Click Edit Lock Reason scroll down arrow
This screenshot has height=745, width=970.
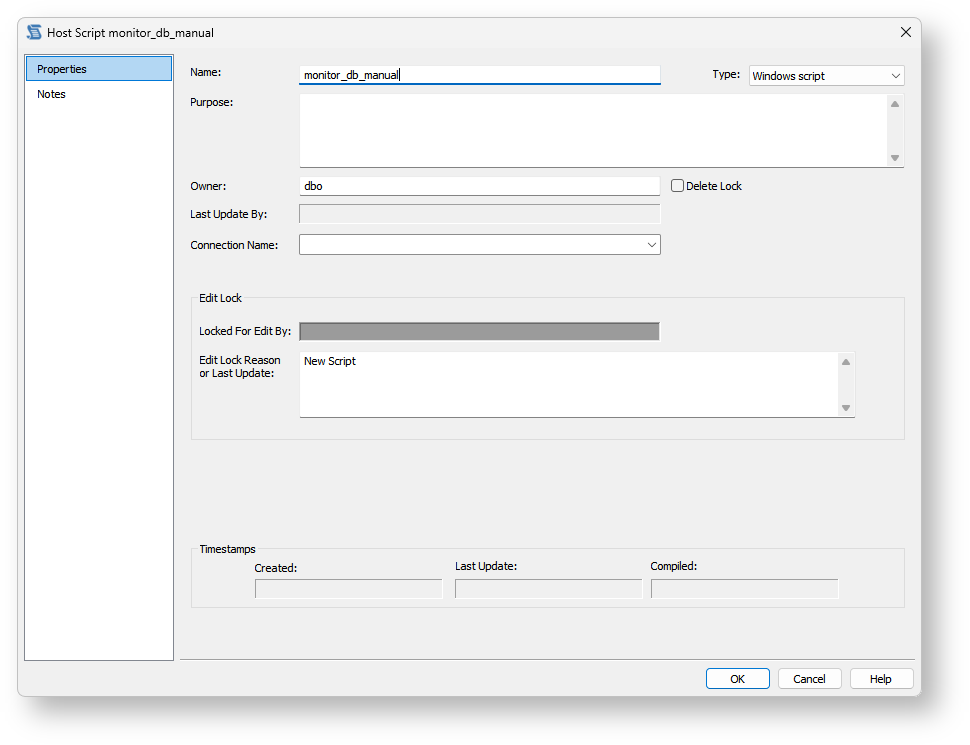click(x=846, y=408)
